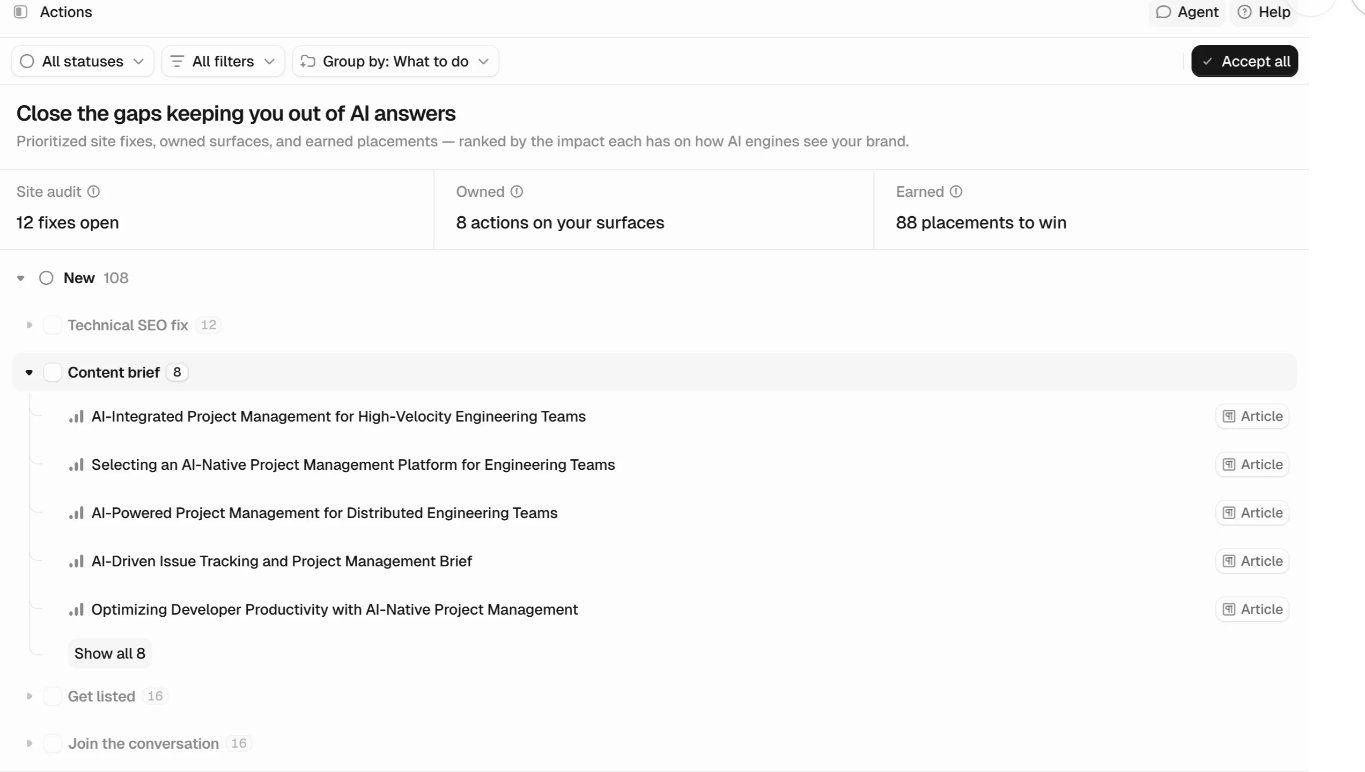This screenshot has height=772, width=1365.
Task: Open the All statuses dropdown
Action: (x=83, y=61)
